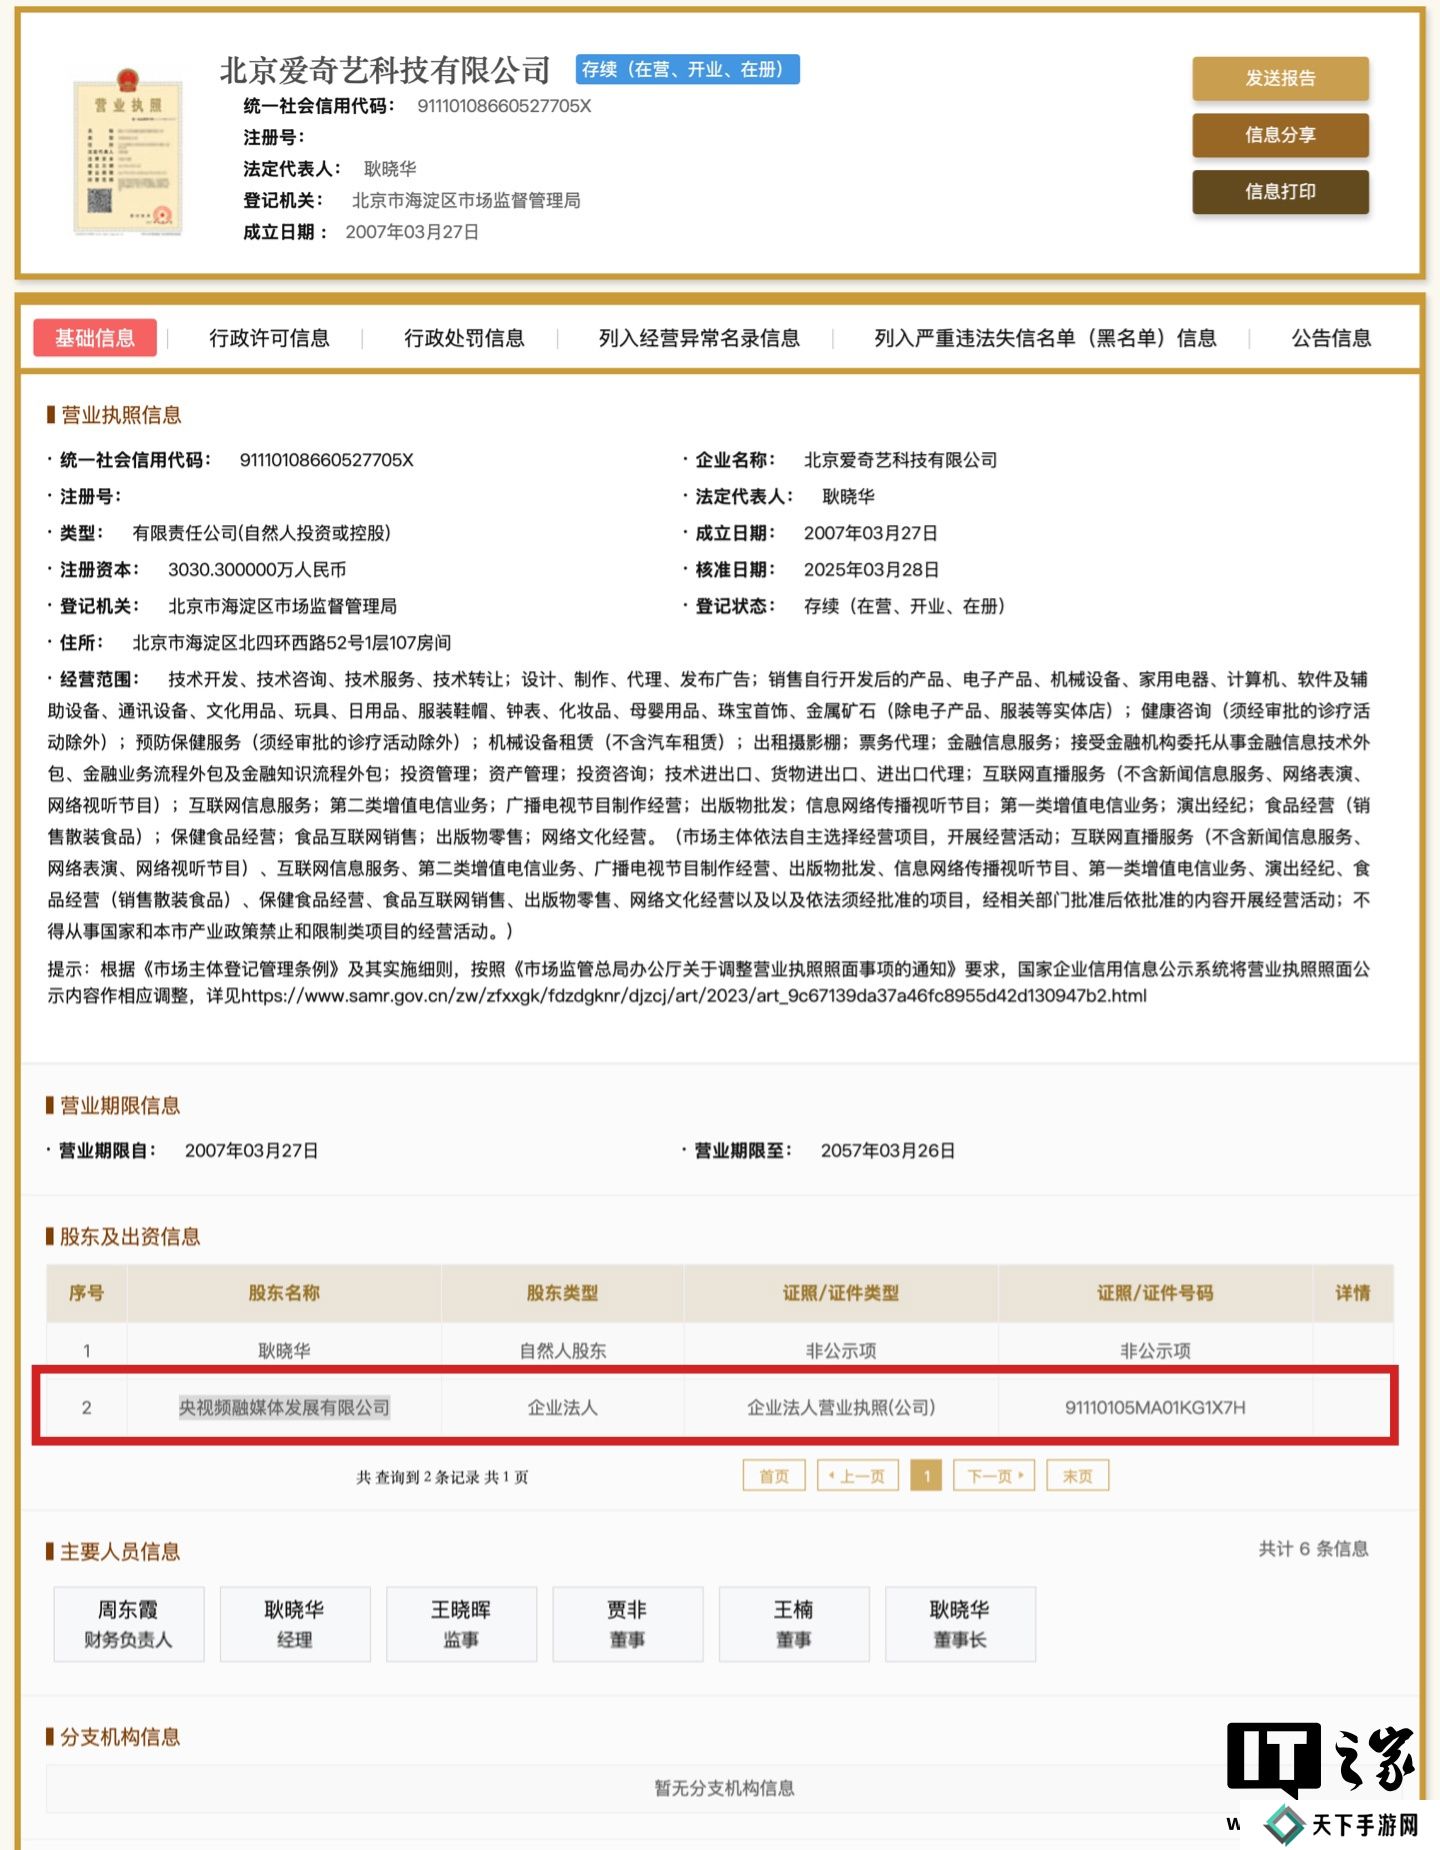Jump to 末页 last page
The height and width of the screenshot is (1850, 1440).
1077,1476
